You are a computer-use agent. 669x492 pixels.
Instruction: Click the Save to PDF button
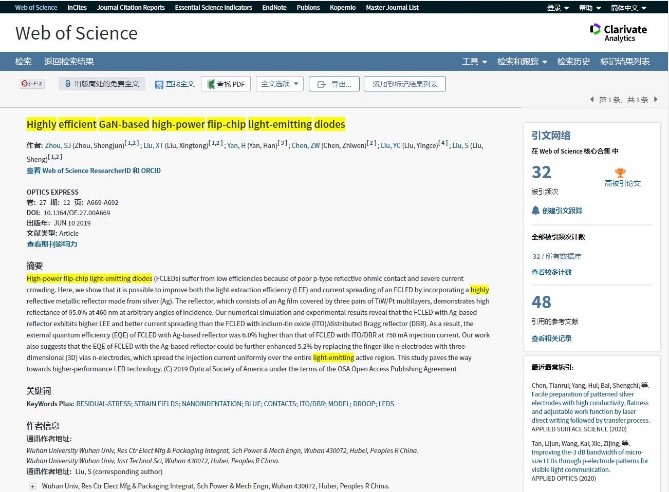pyautogui.click(x=226, y=84)
